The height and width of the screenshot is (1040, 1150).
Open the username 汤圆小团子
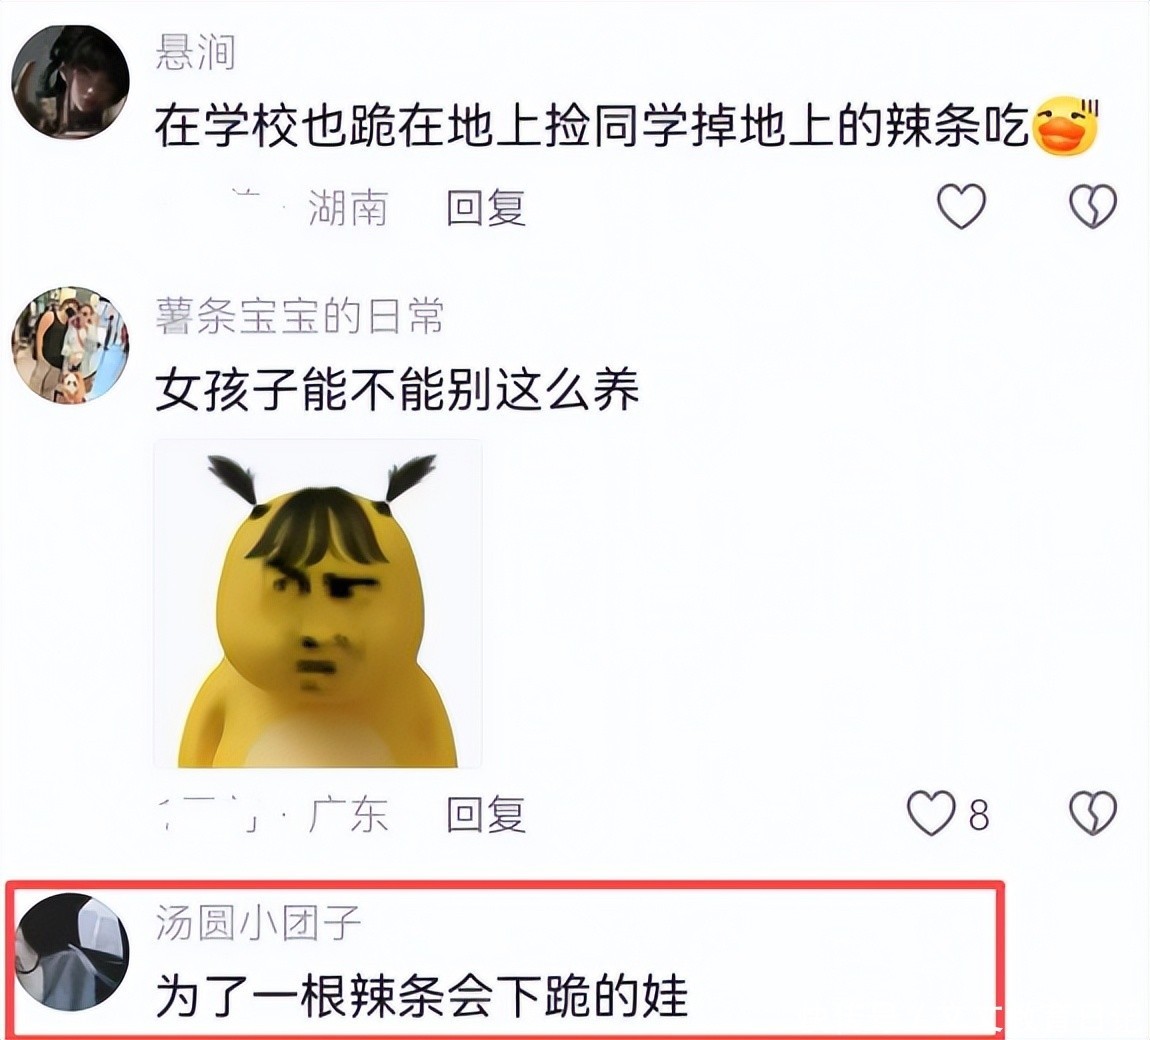click(258, 923)
